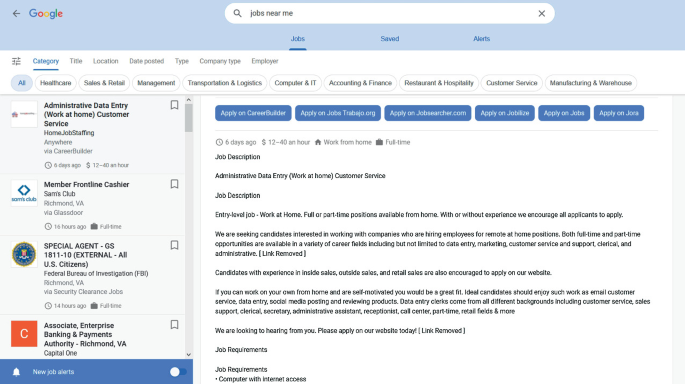
Task: Click the 'jobs near me' search field
Action: coord(389,14)
